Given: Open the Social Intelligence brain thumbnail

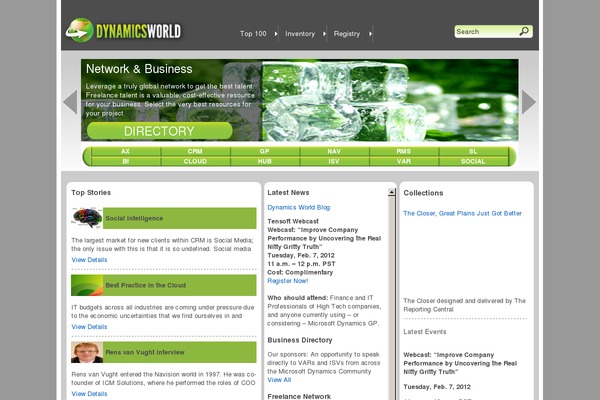Looking at the screenshot, I should 87,218.
